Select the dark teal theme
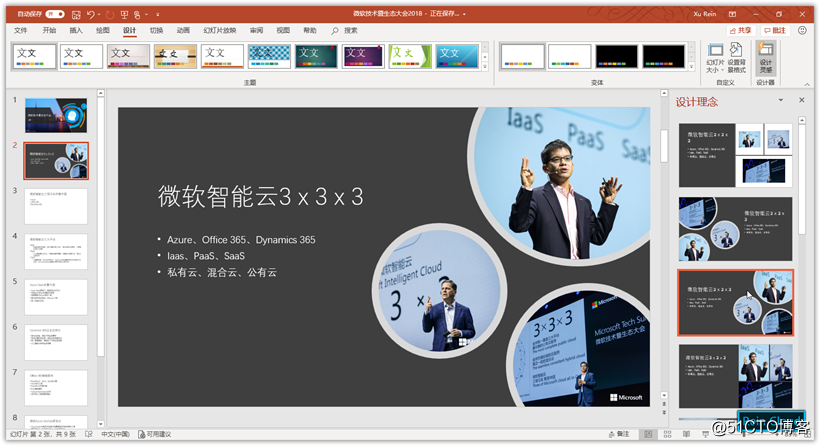 pyautogui.click(x=316, y=56)
